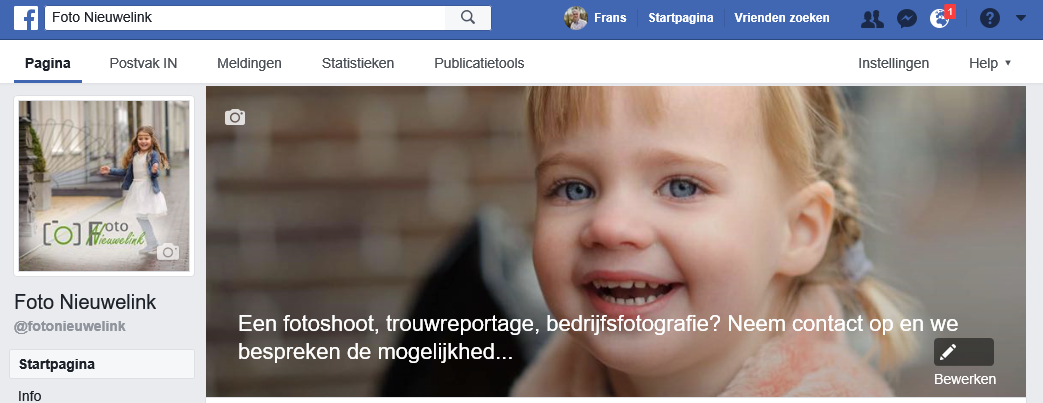Click the pencil Bewerken button

[964, 352]
